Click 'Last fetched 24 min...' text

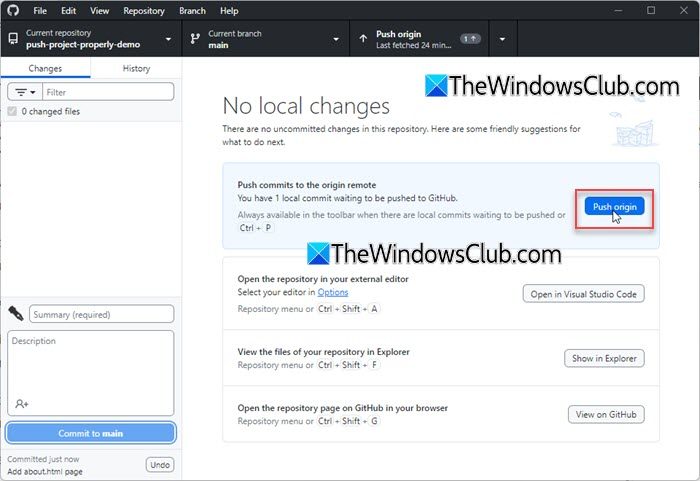tap(413, 45)
